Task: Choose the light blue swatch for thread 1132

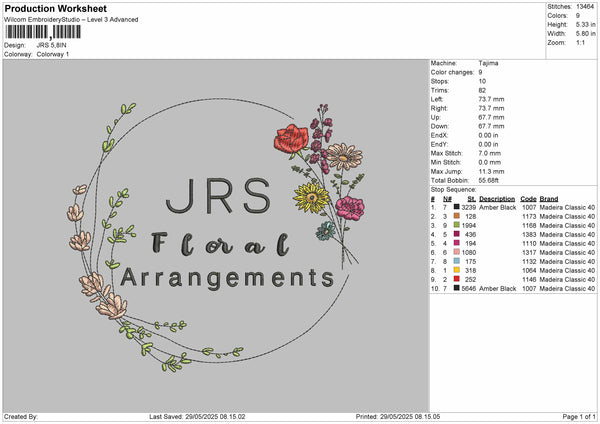Action: [457, 261]
